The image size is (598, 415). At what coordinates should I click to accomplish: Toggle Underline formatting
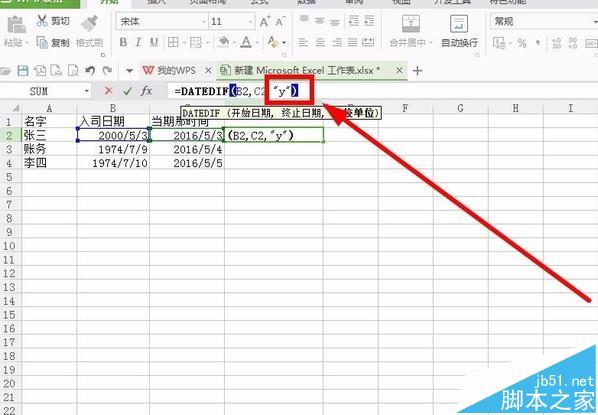154,42
